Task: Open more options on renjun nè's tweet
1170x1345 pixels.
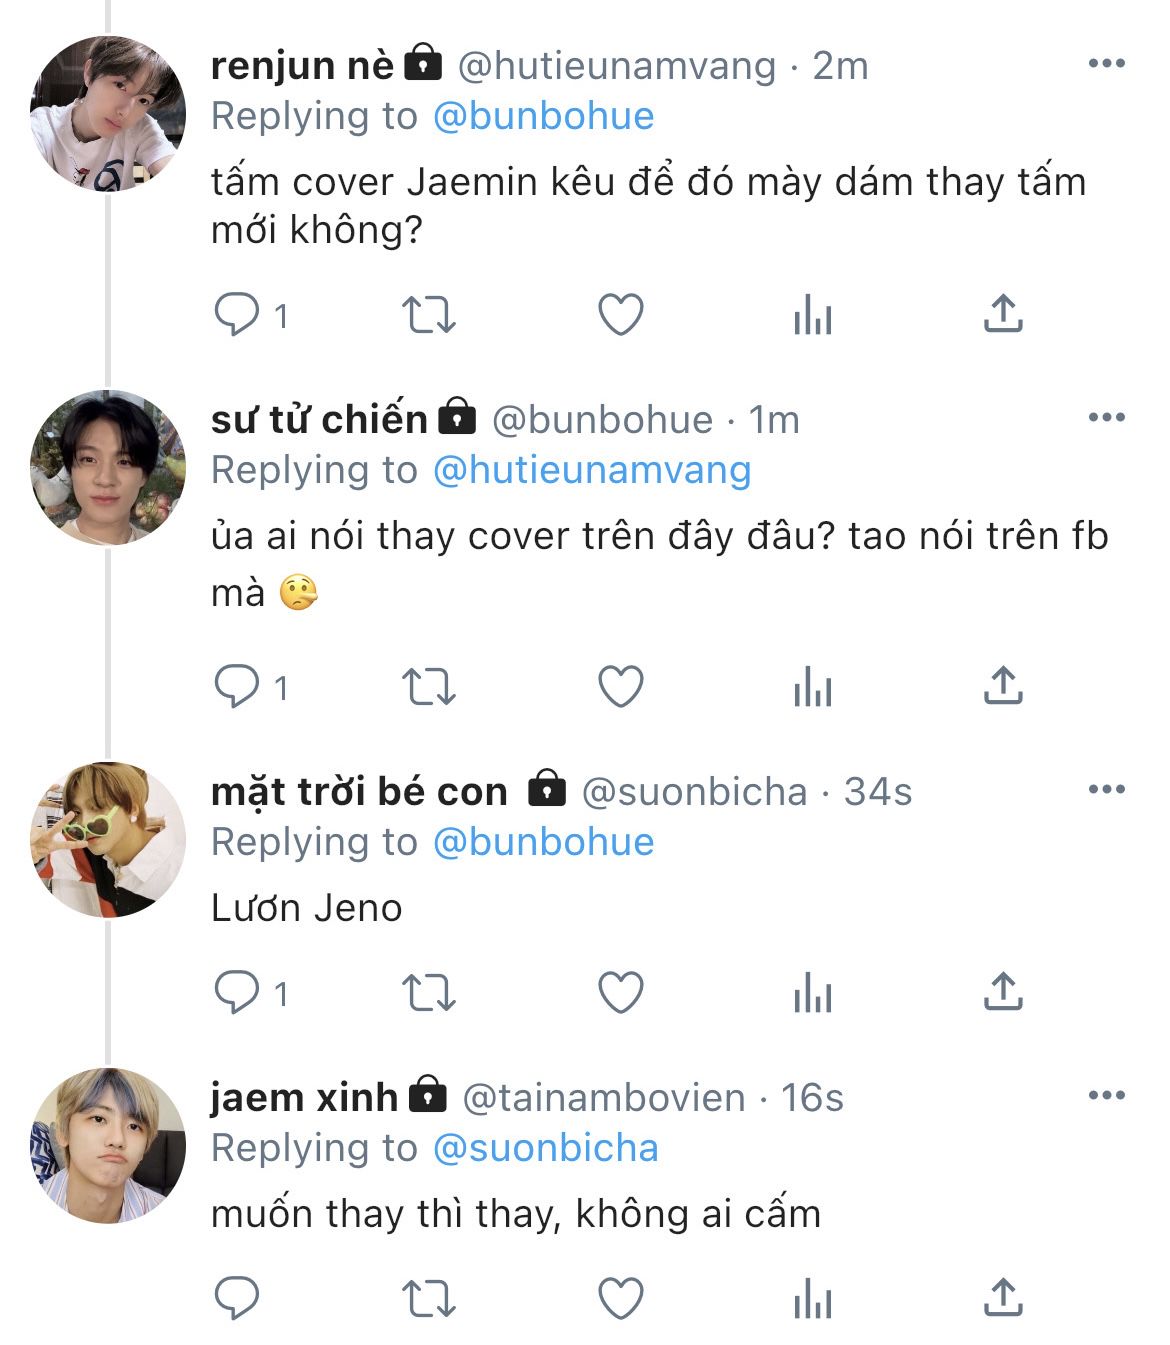Action: [x=1106, y=64]
